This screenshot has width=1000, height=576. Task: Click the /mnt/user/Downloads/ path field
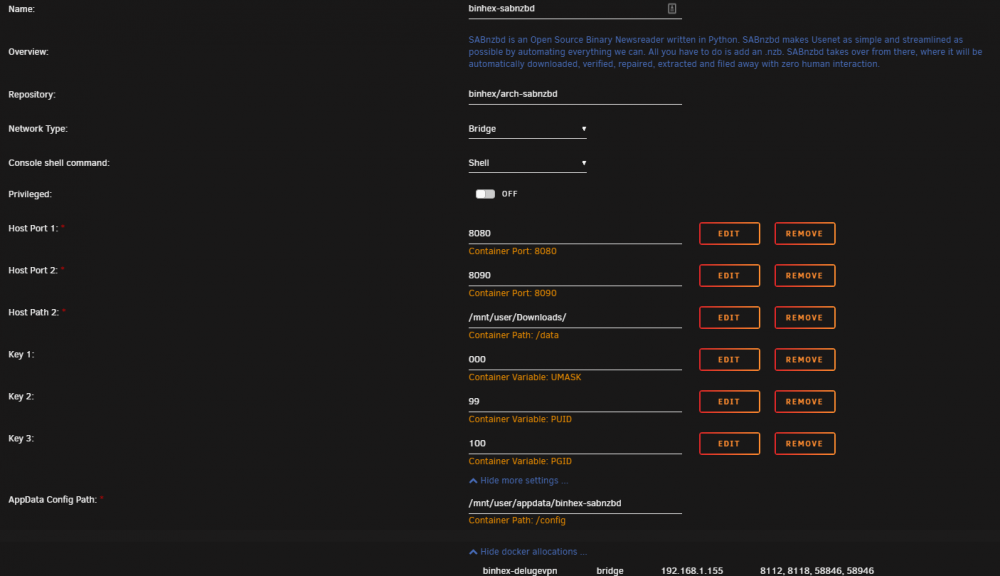[575, 318]
